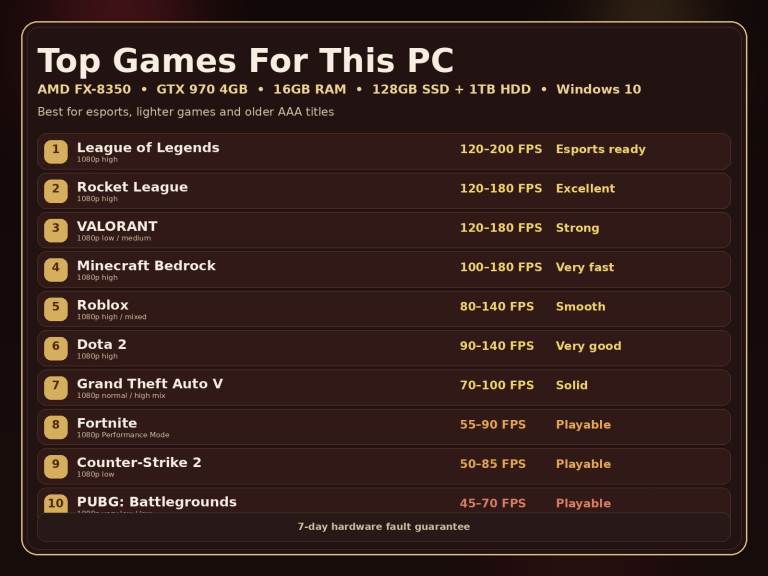Click the Esports ready status label
This screenshot has height=576, width=768.
[x=600, y=150]
